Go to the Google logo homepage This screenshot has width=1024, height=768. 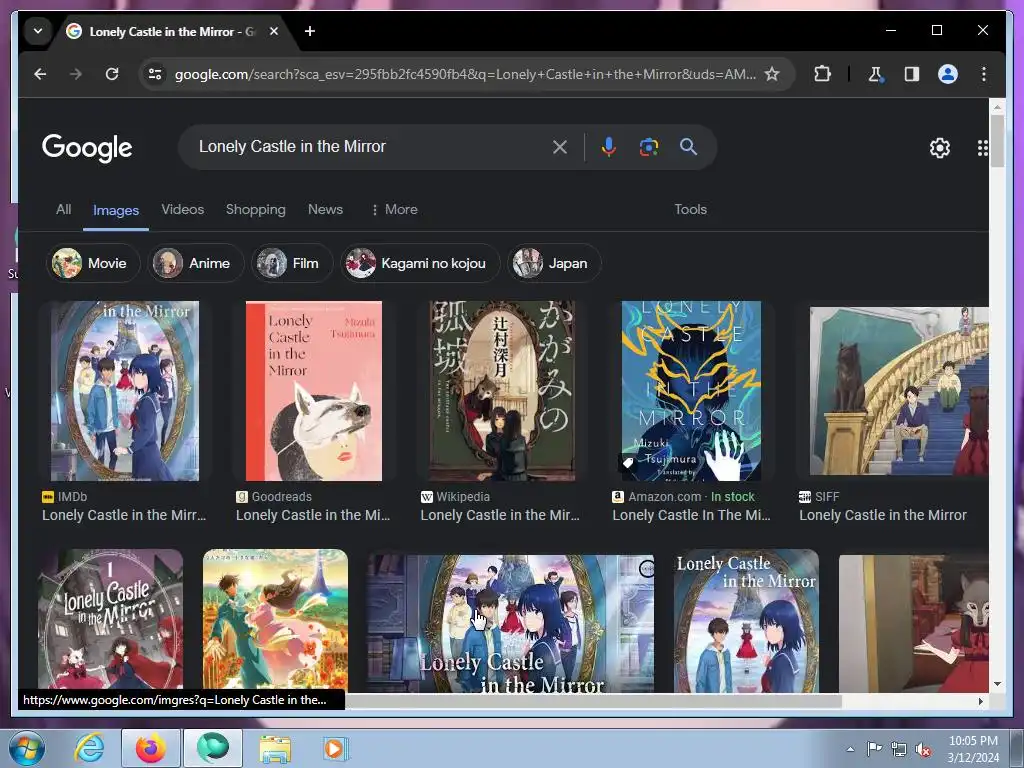tap(87, 148)
